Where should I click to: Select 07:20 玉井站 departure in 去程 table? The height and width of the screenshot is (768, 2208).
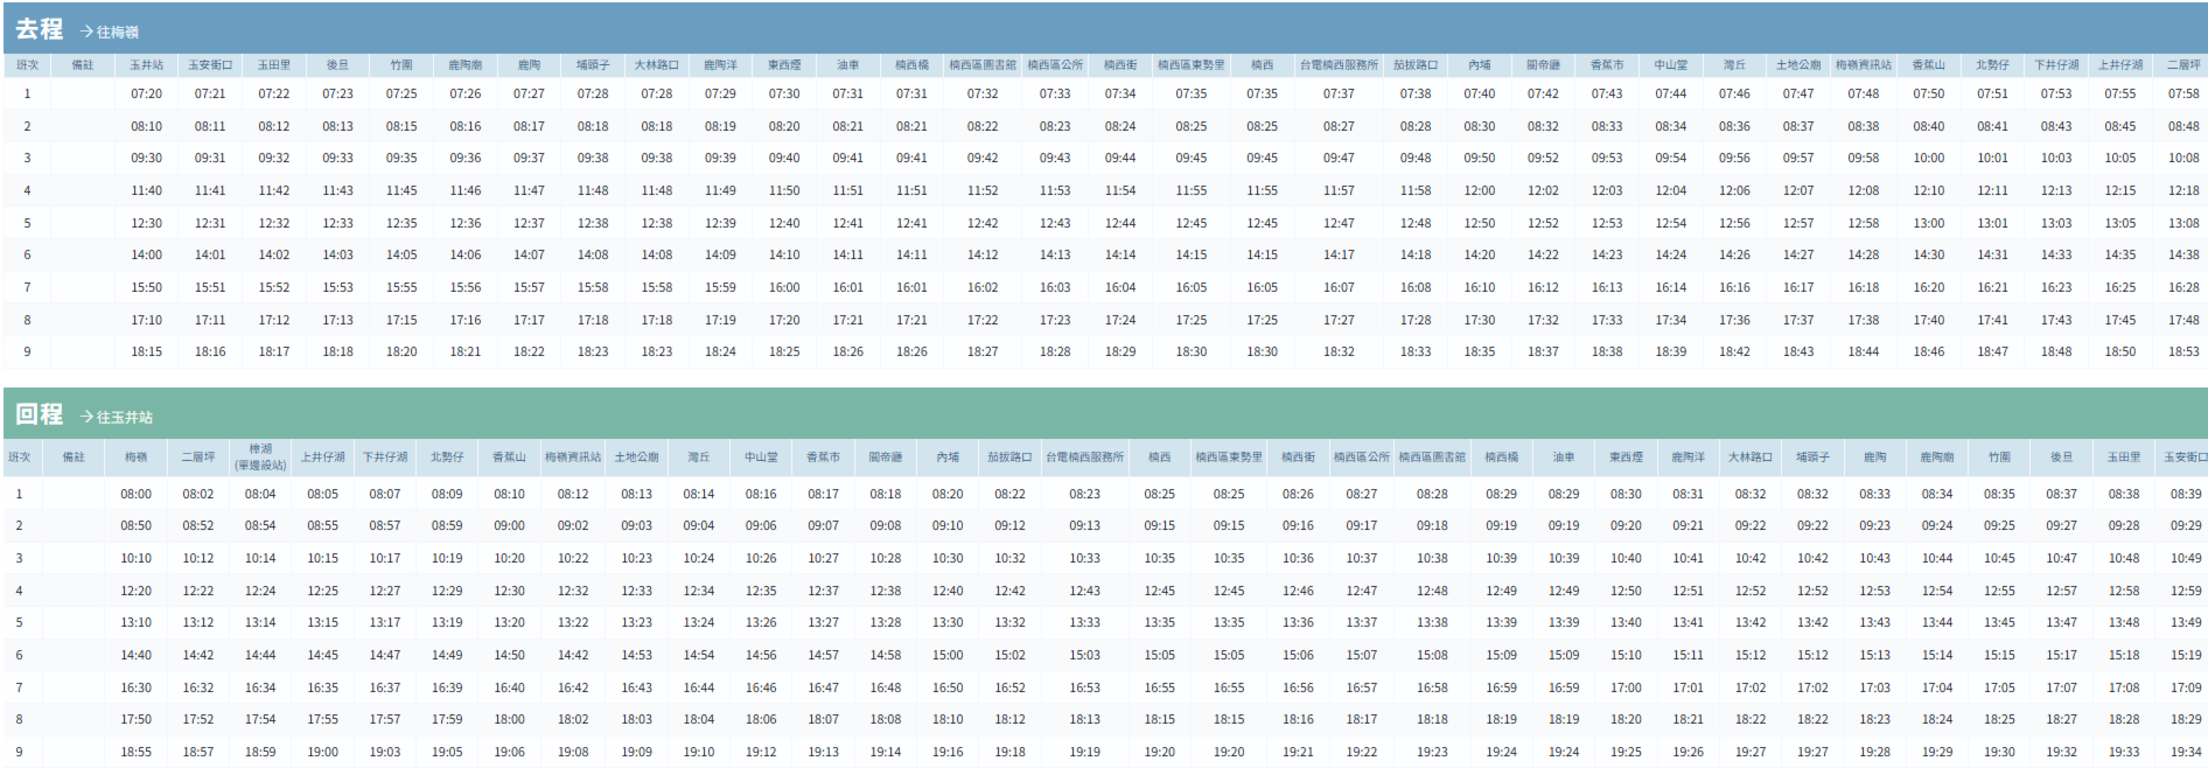(x=146, y=94)
